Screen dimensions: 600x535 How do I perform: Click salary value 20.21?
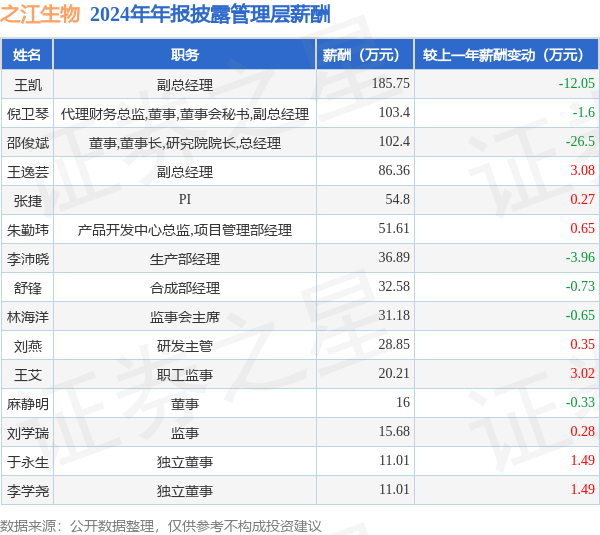[x=394, y=373]
